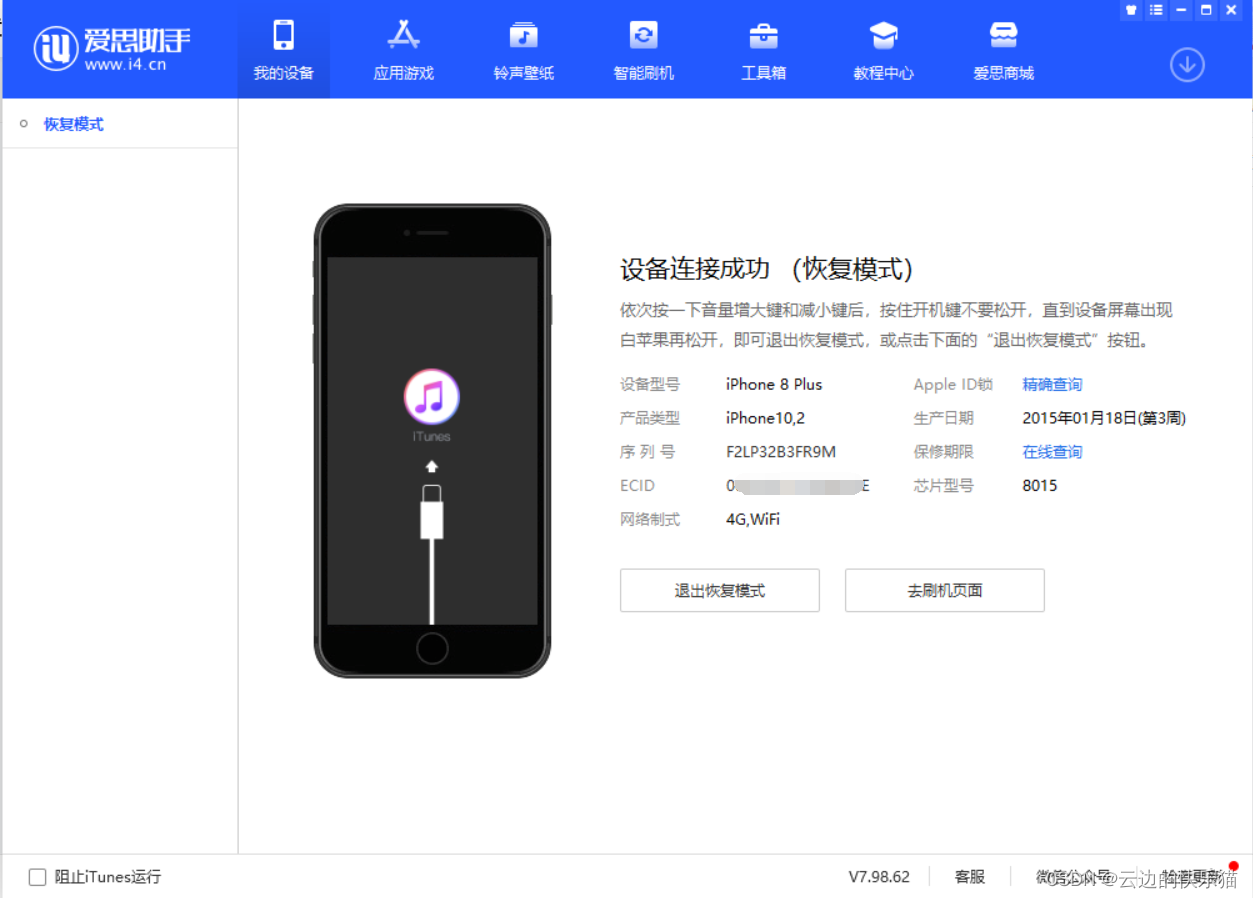Click the skin (shirt) icon in title bar

pos(1132,10)
